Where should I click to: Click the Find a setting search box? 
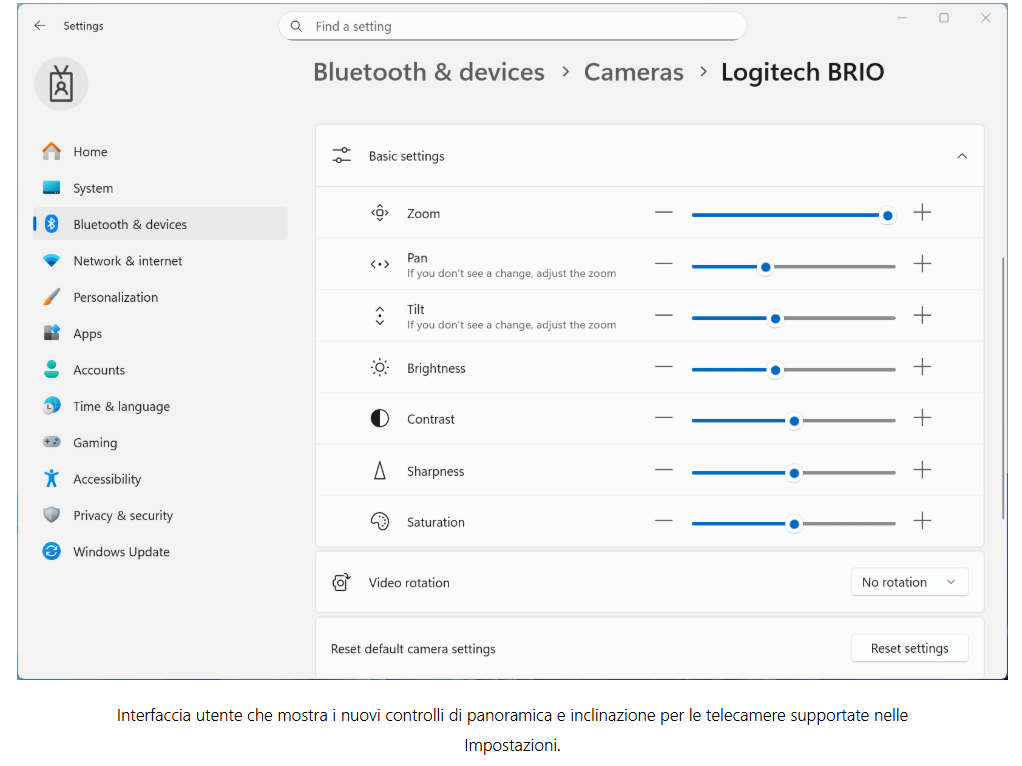click(512, 27)
